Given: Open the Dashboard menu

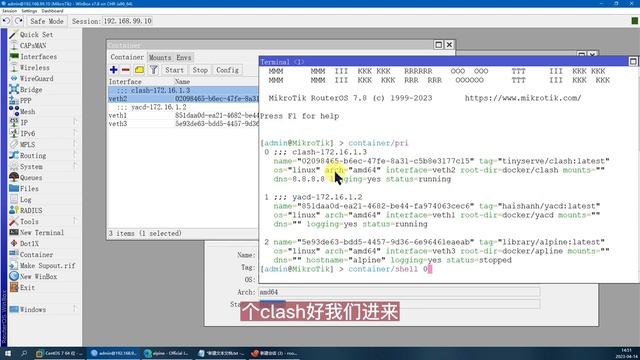Looking at the screenshot, I should coord(52,11).
